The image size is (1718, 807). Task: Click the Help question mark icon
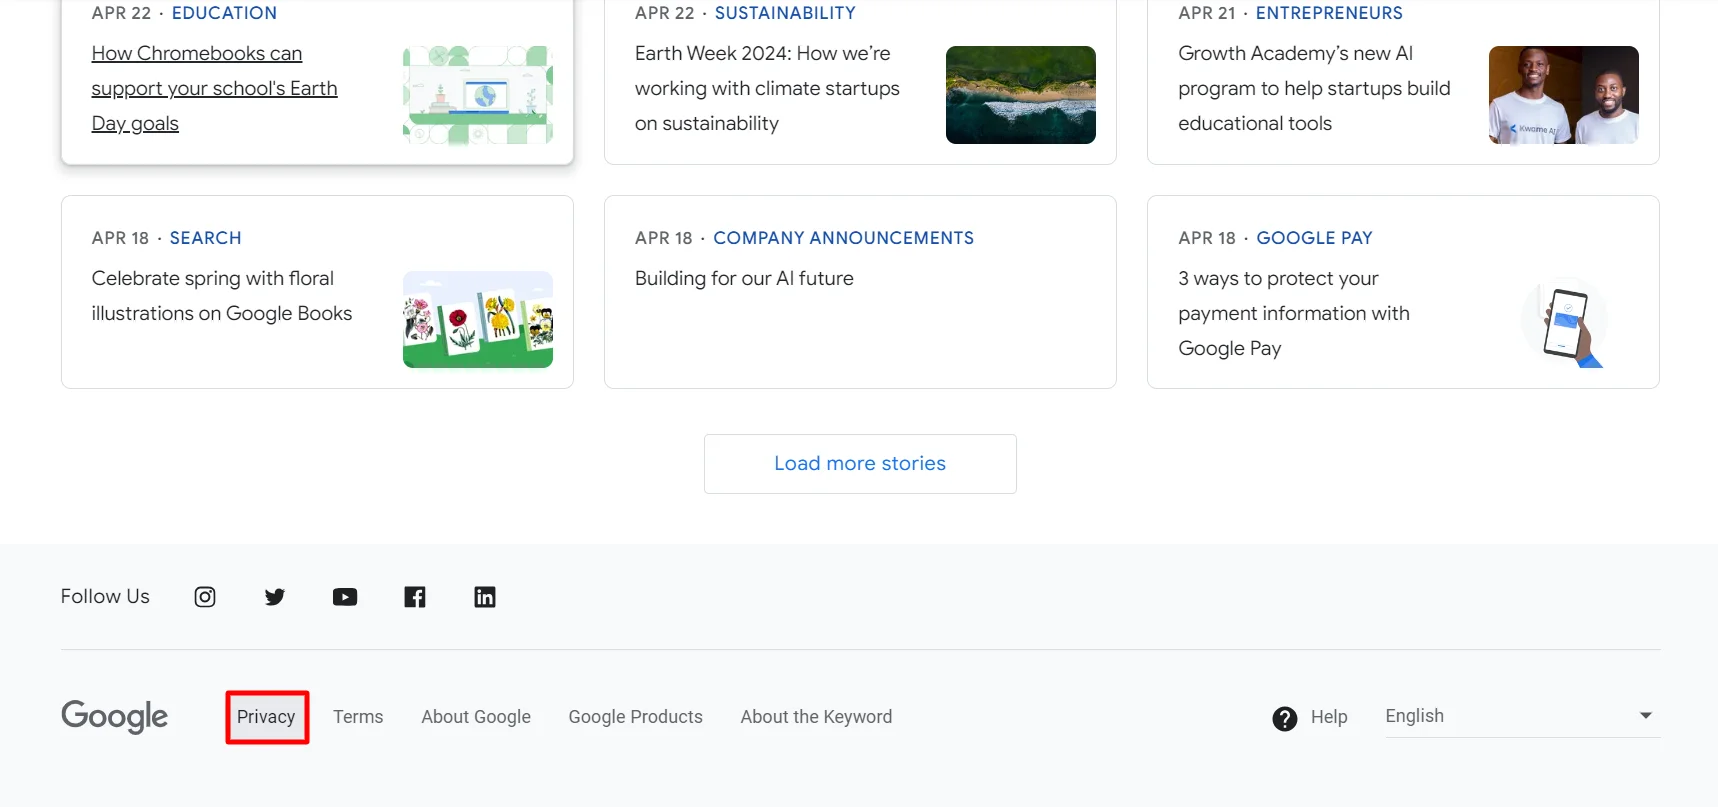[x=1285, y=718]
